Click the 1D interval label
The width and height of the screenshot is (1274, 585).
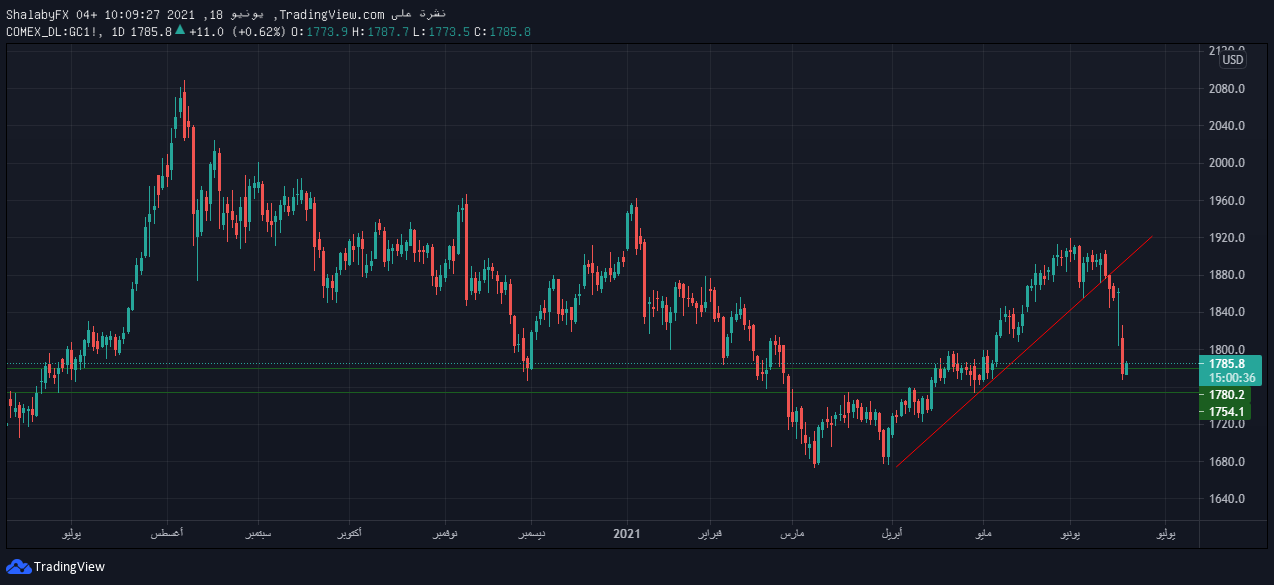[120, 32]
